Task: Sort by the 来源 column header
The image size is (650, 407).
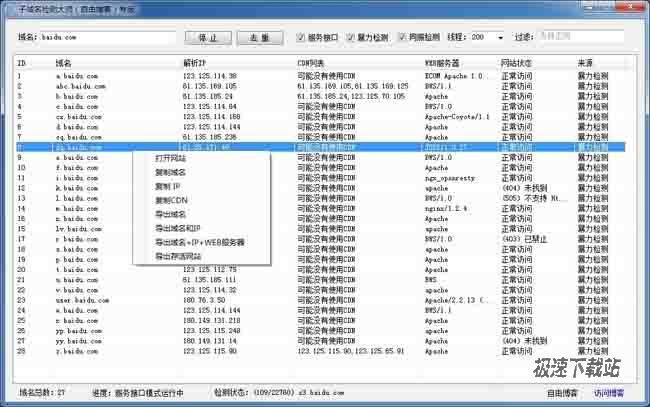Action: pos(585,63)
